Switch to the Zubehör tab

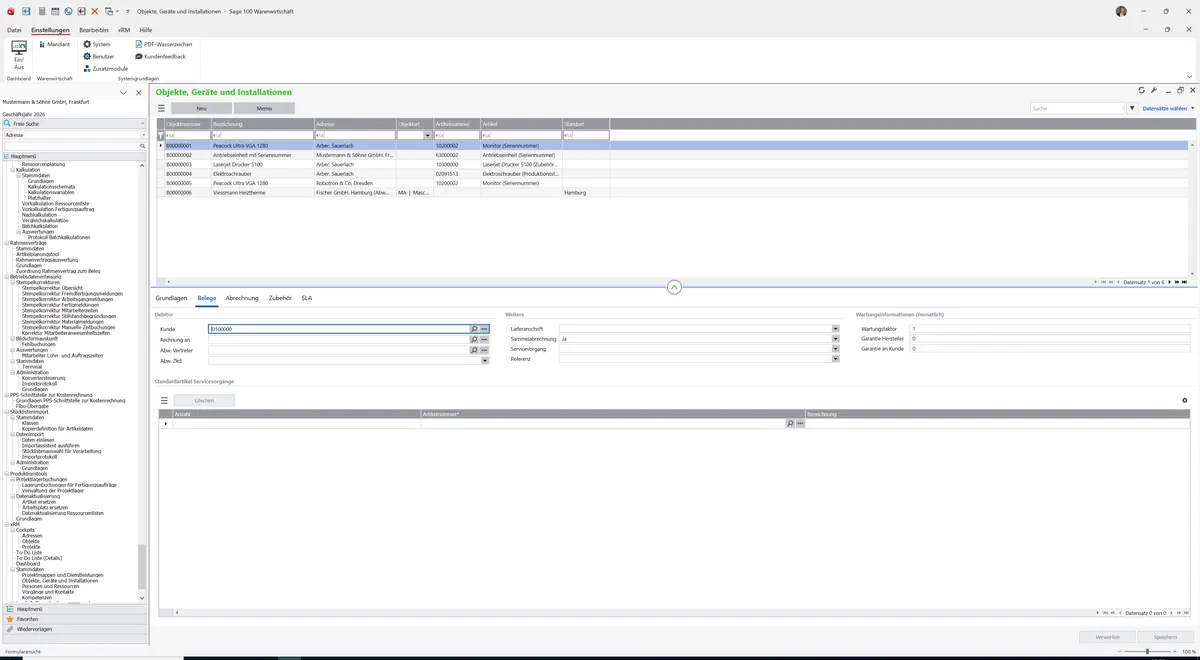tap(280, 298)
